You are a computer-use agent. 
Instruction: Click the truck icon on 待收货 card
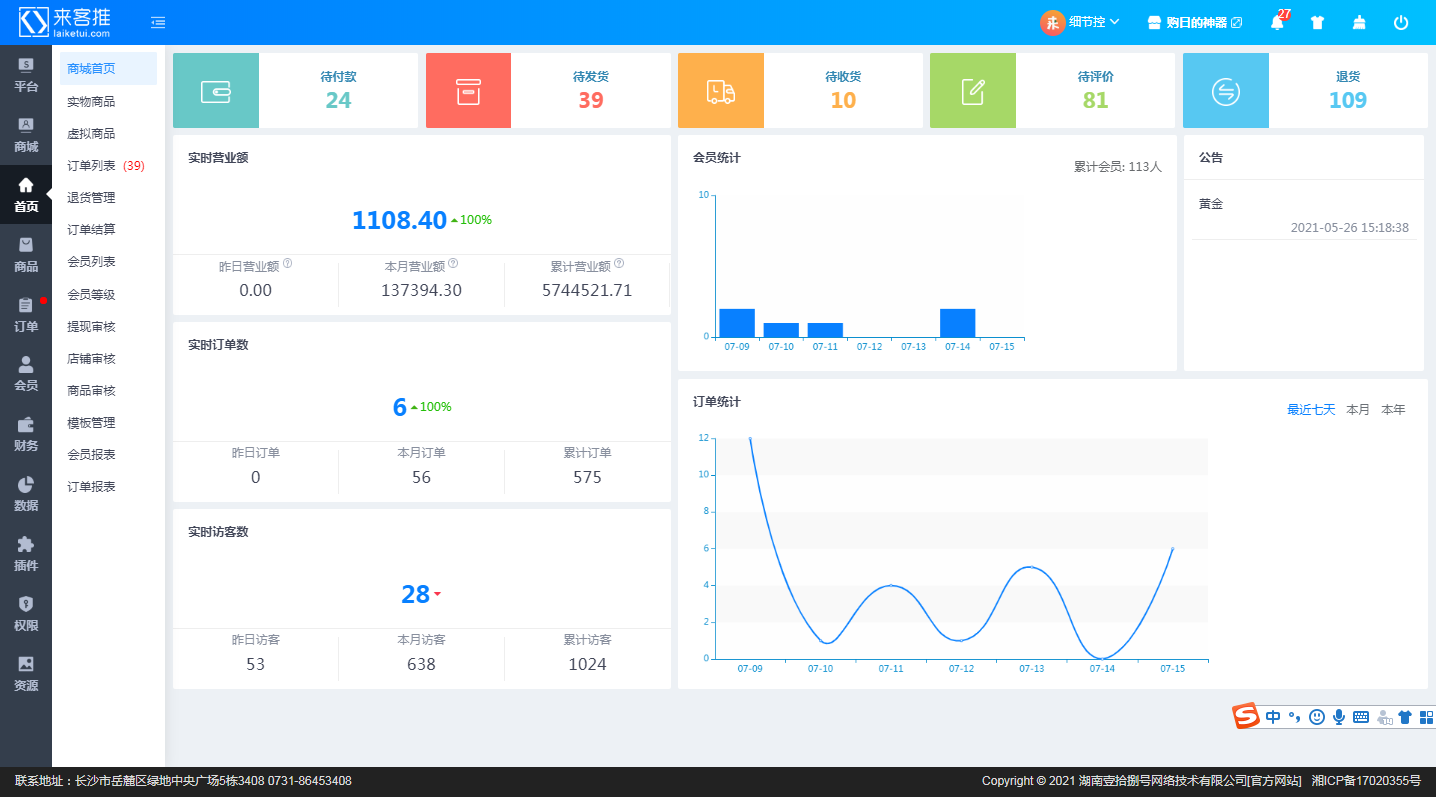click(x=721, y=91)
